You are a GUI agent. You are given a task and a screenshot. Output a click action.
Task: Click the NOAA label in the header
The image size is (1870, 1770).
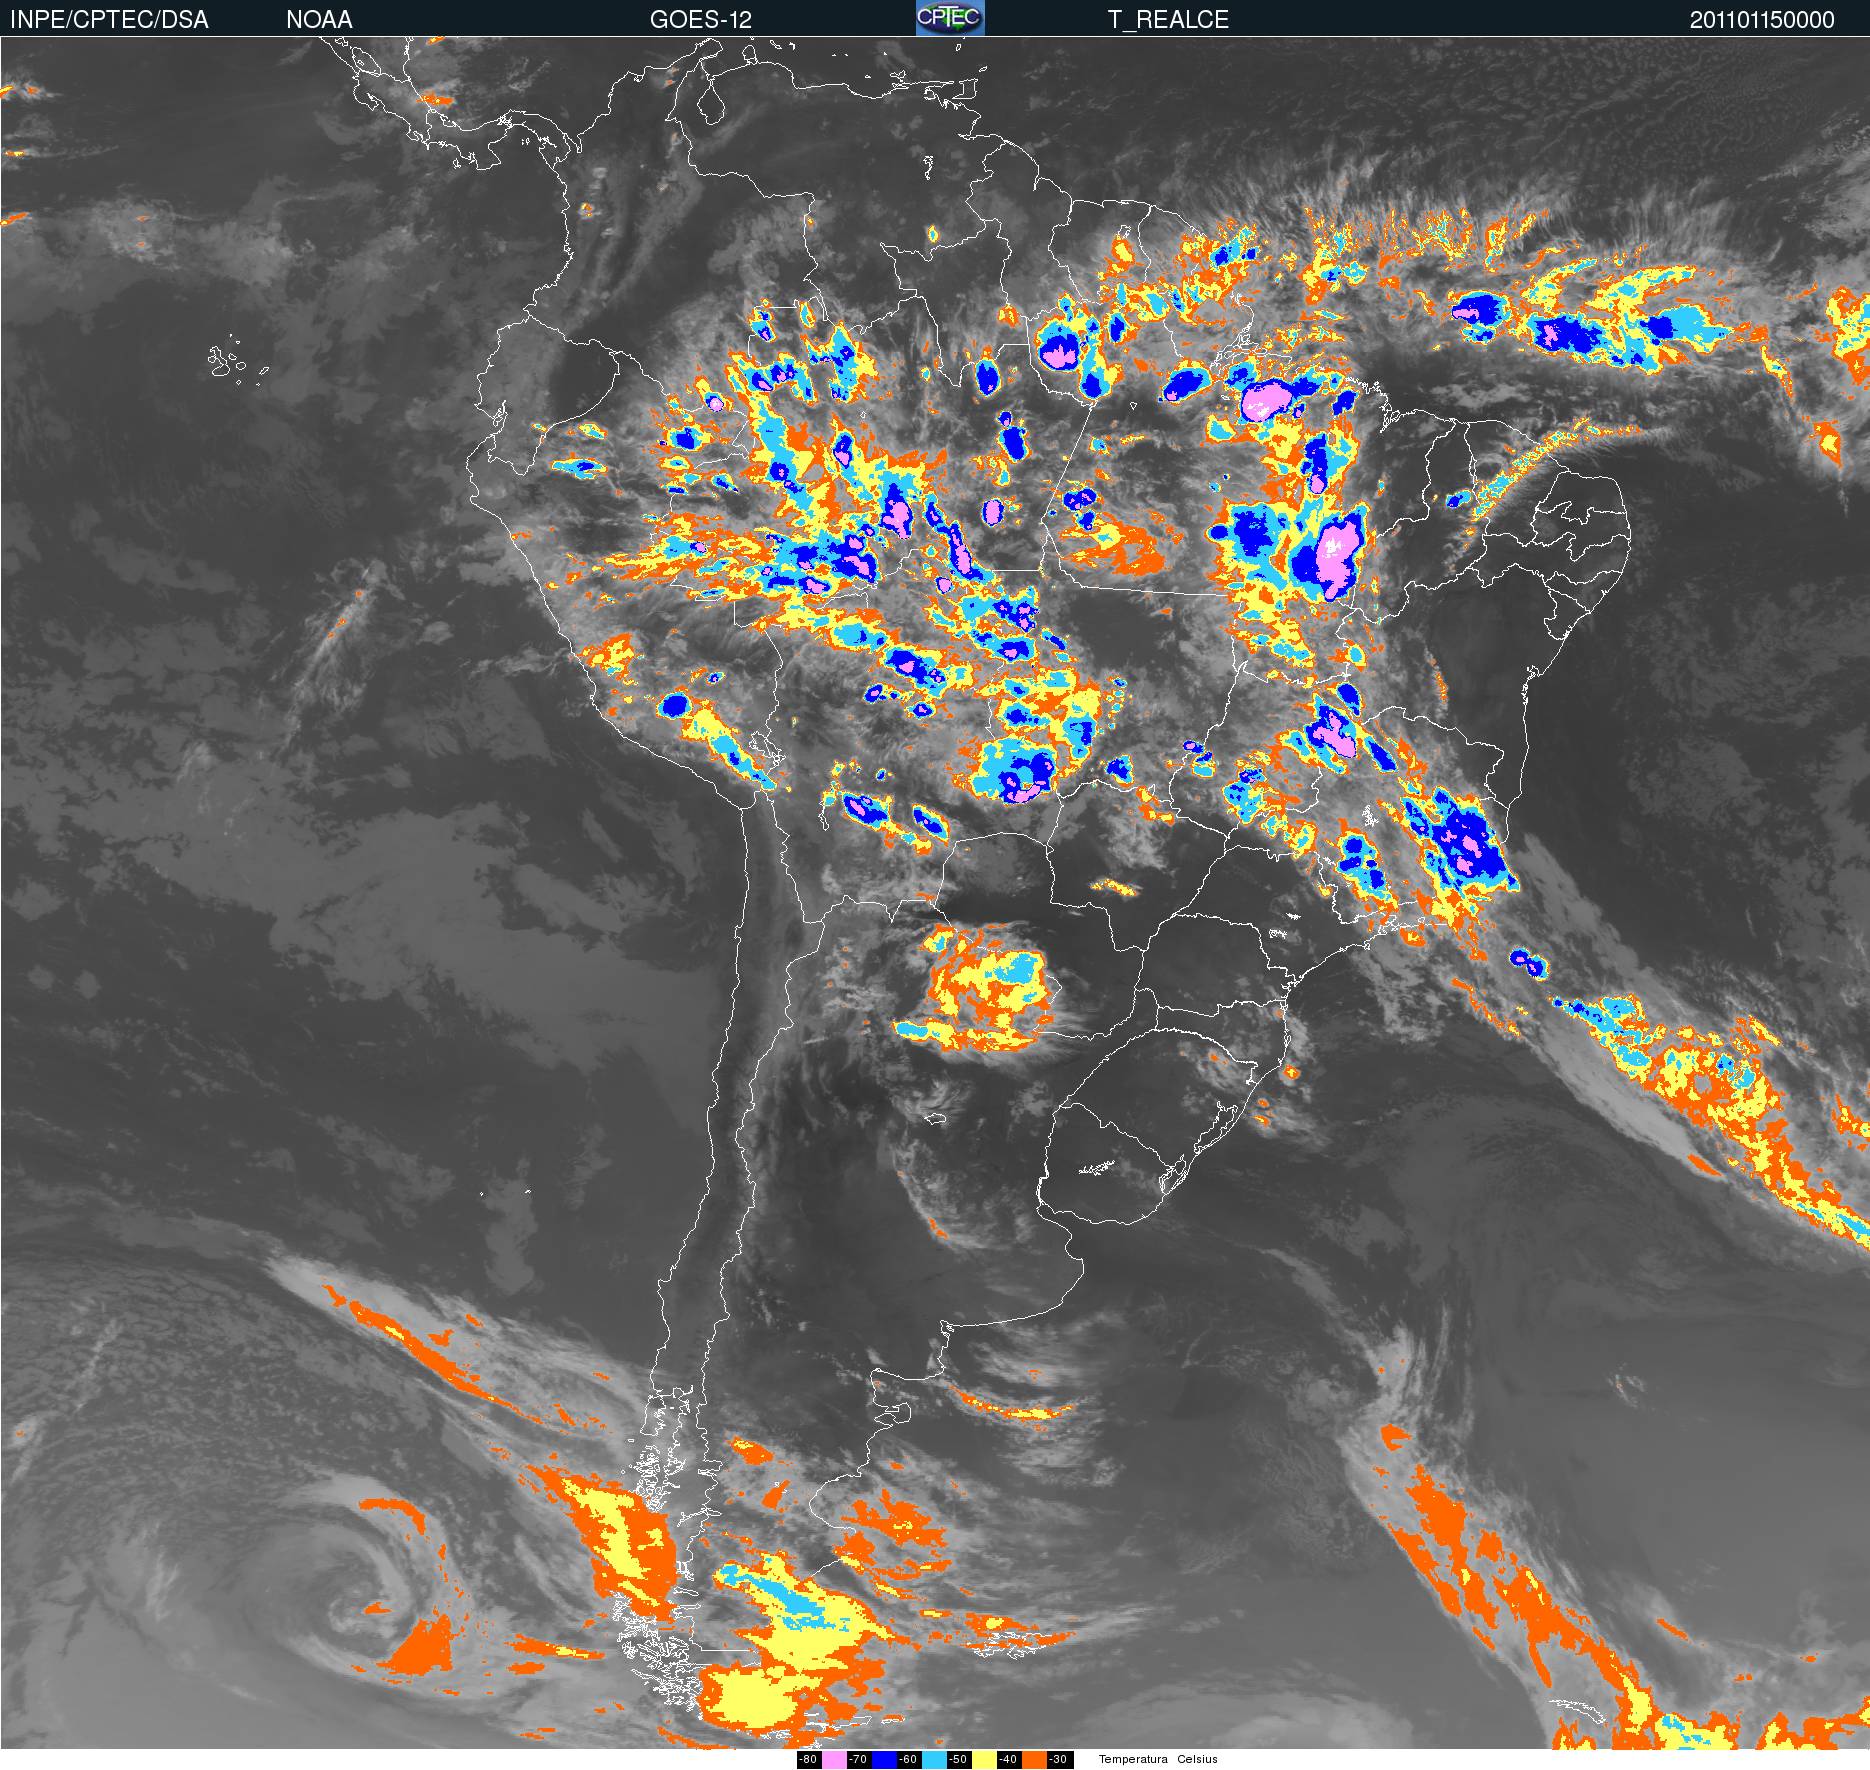click(319, 20)
